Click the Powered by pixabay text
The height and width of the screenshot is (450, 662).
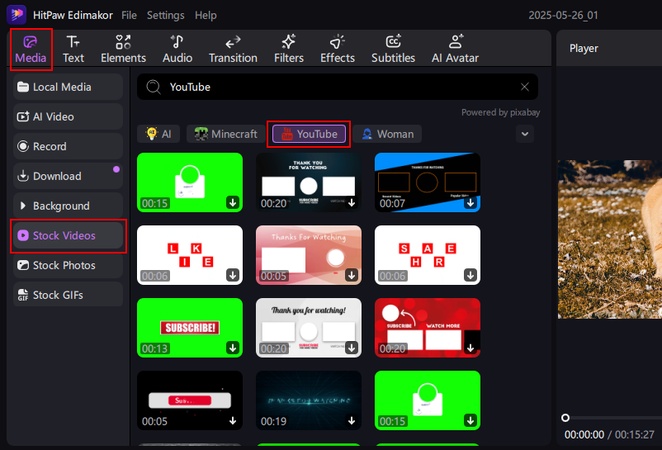click(x=500, y=113)
